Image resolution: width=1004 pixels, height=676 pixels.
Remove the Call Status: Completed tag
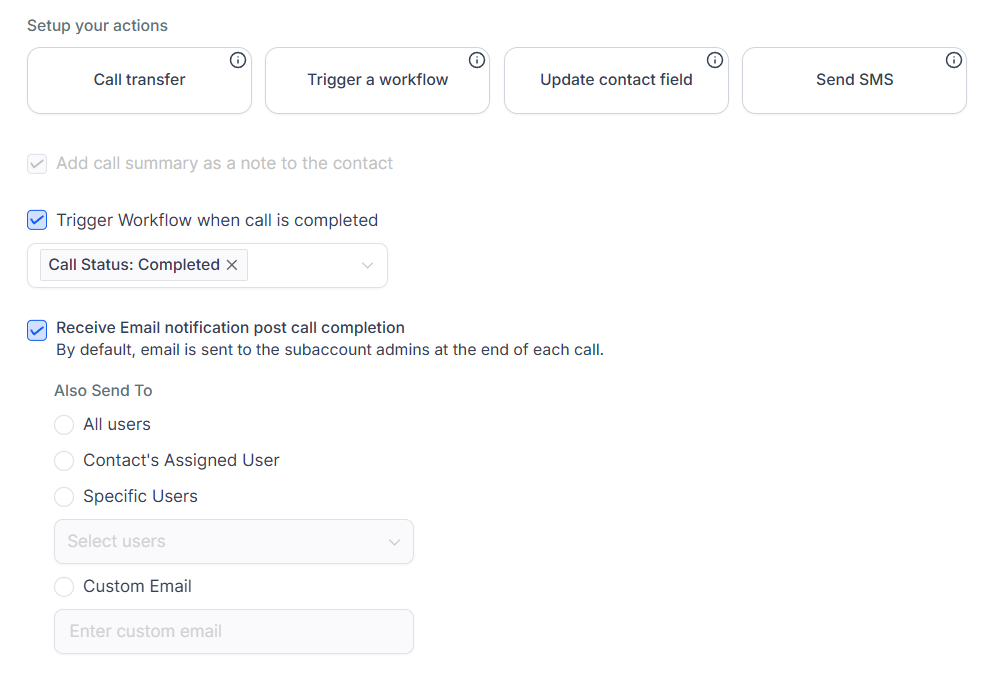click(x=232, y=265)
